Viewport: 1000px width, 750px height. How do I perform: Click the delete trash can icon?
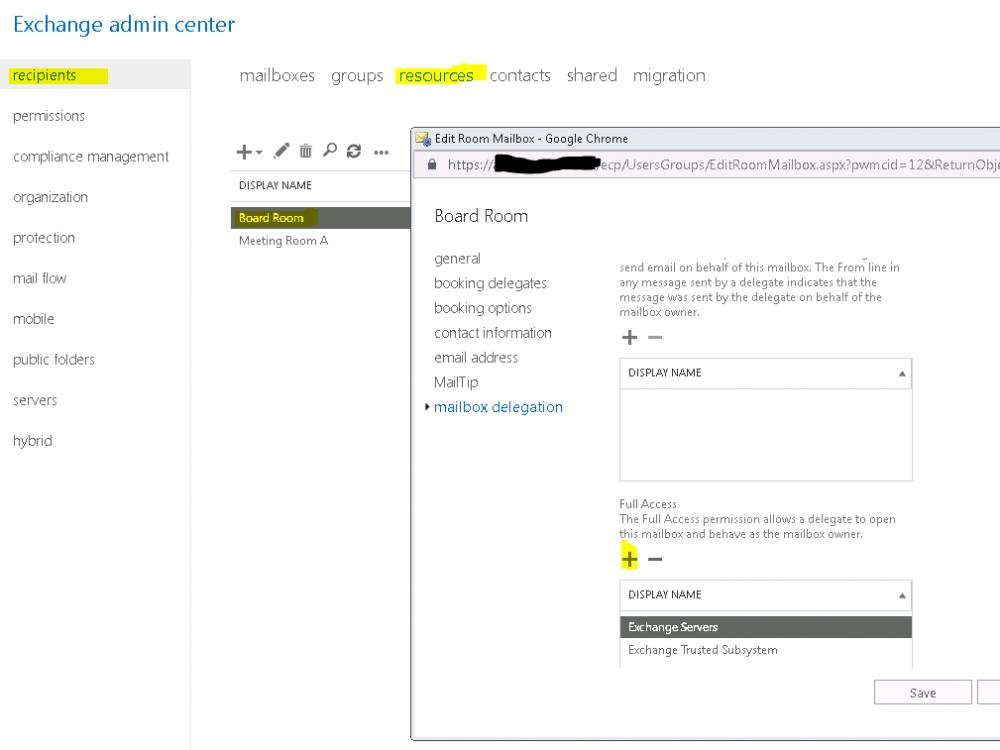[305, 151]
